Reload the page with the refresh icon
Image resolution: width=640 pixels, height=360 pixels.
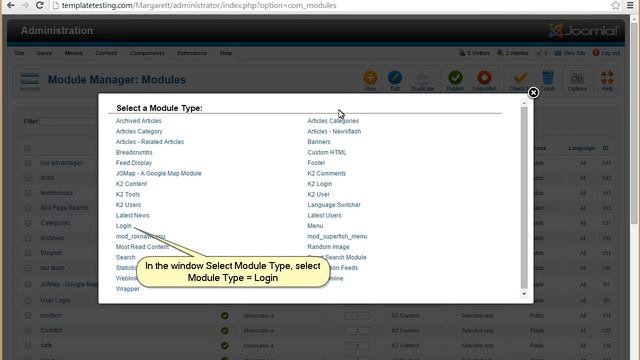click(x=40, y=5)
